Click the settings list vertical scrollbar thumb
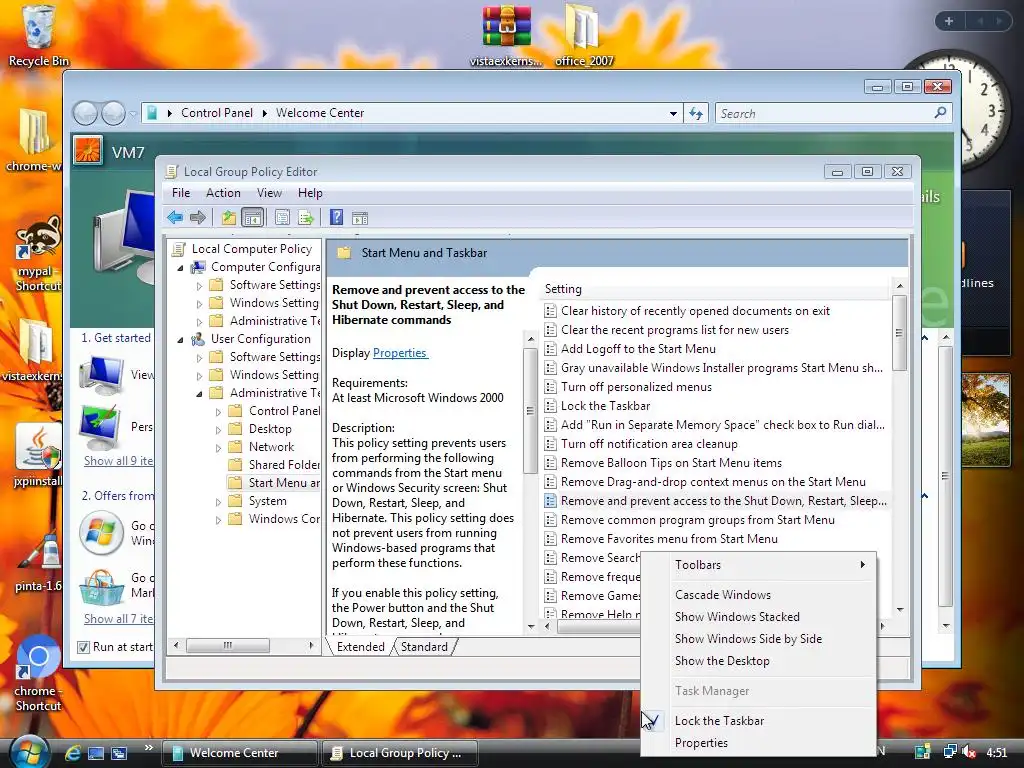 coord(899,333)
